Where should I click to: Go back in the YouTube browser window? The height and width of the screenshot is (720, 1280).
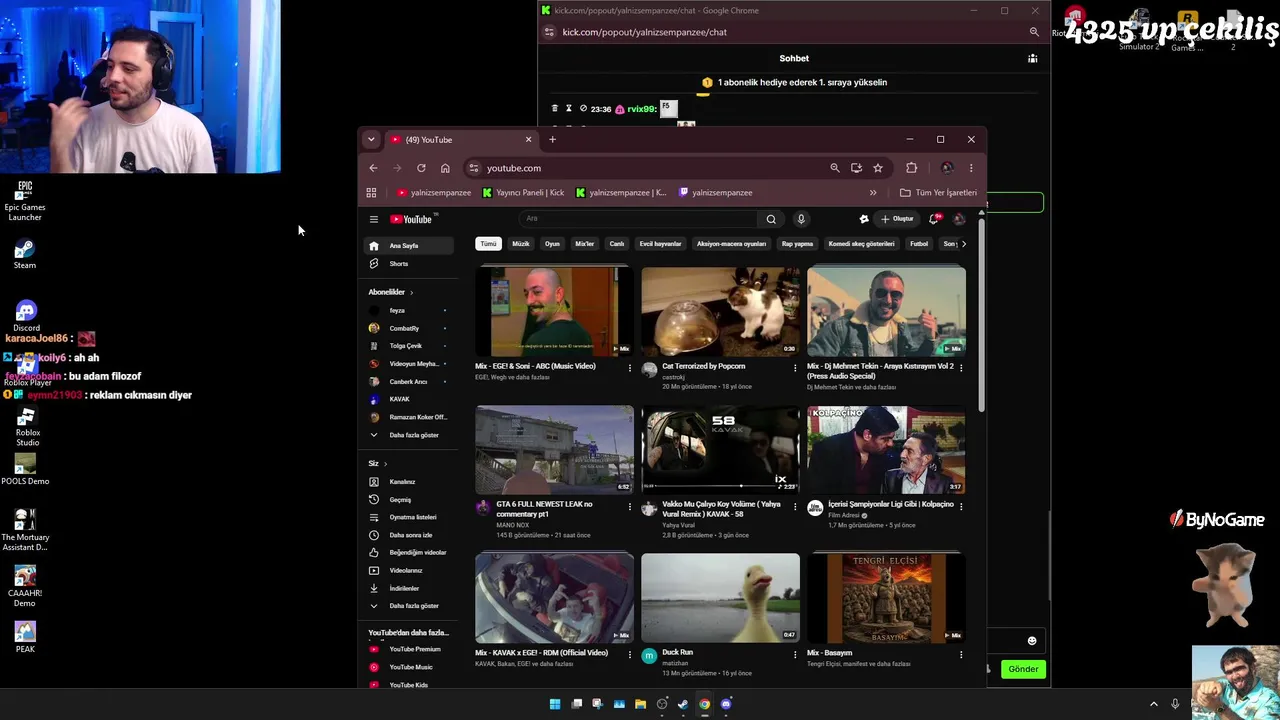tap(373, 168)
